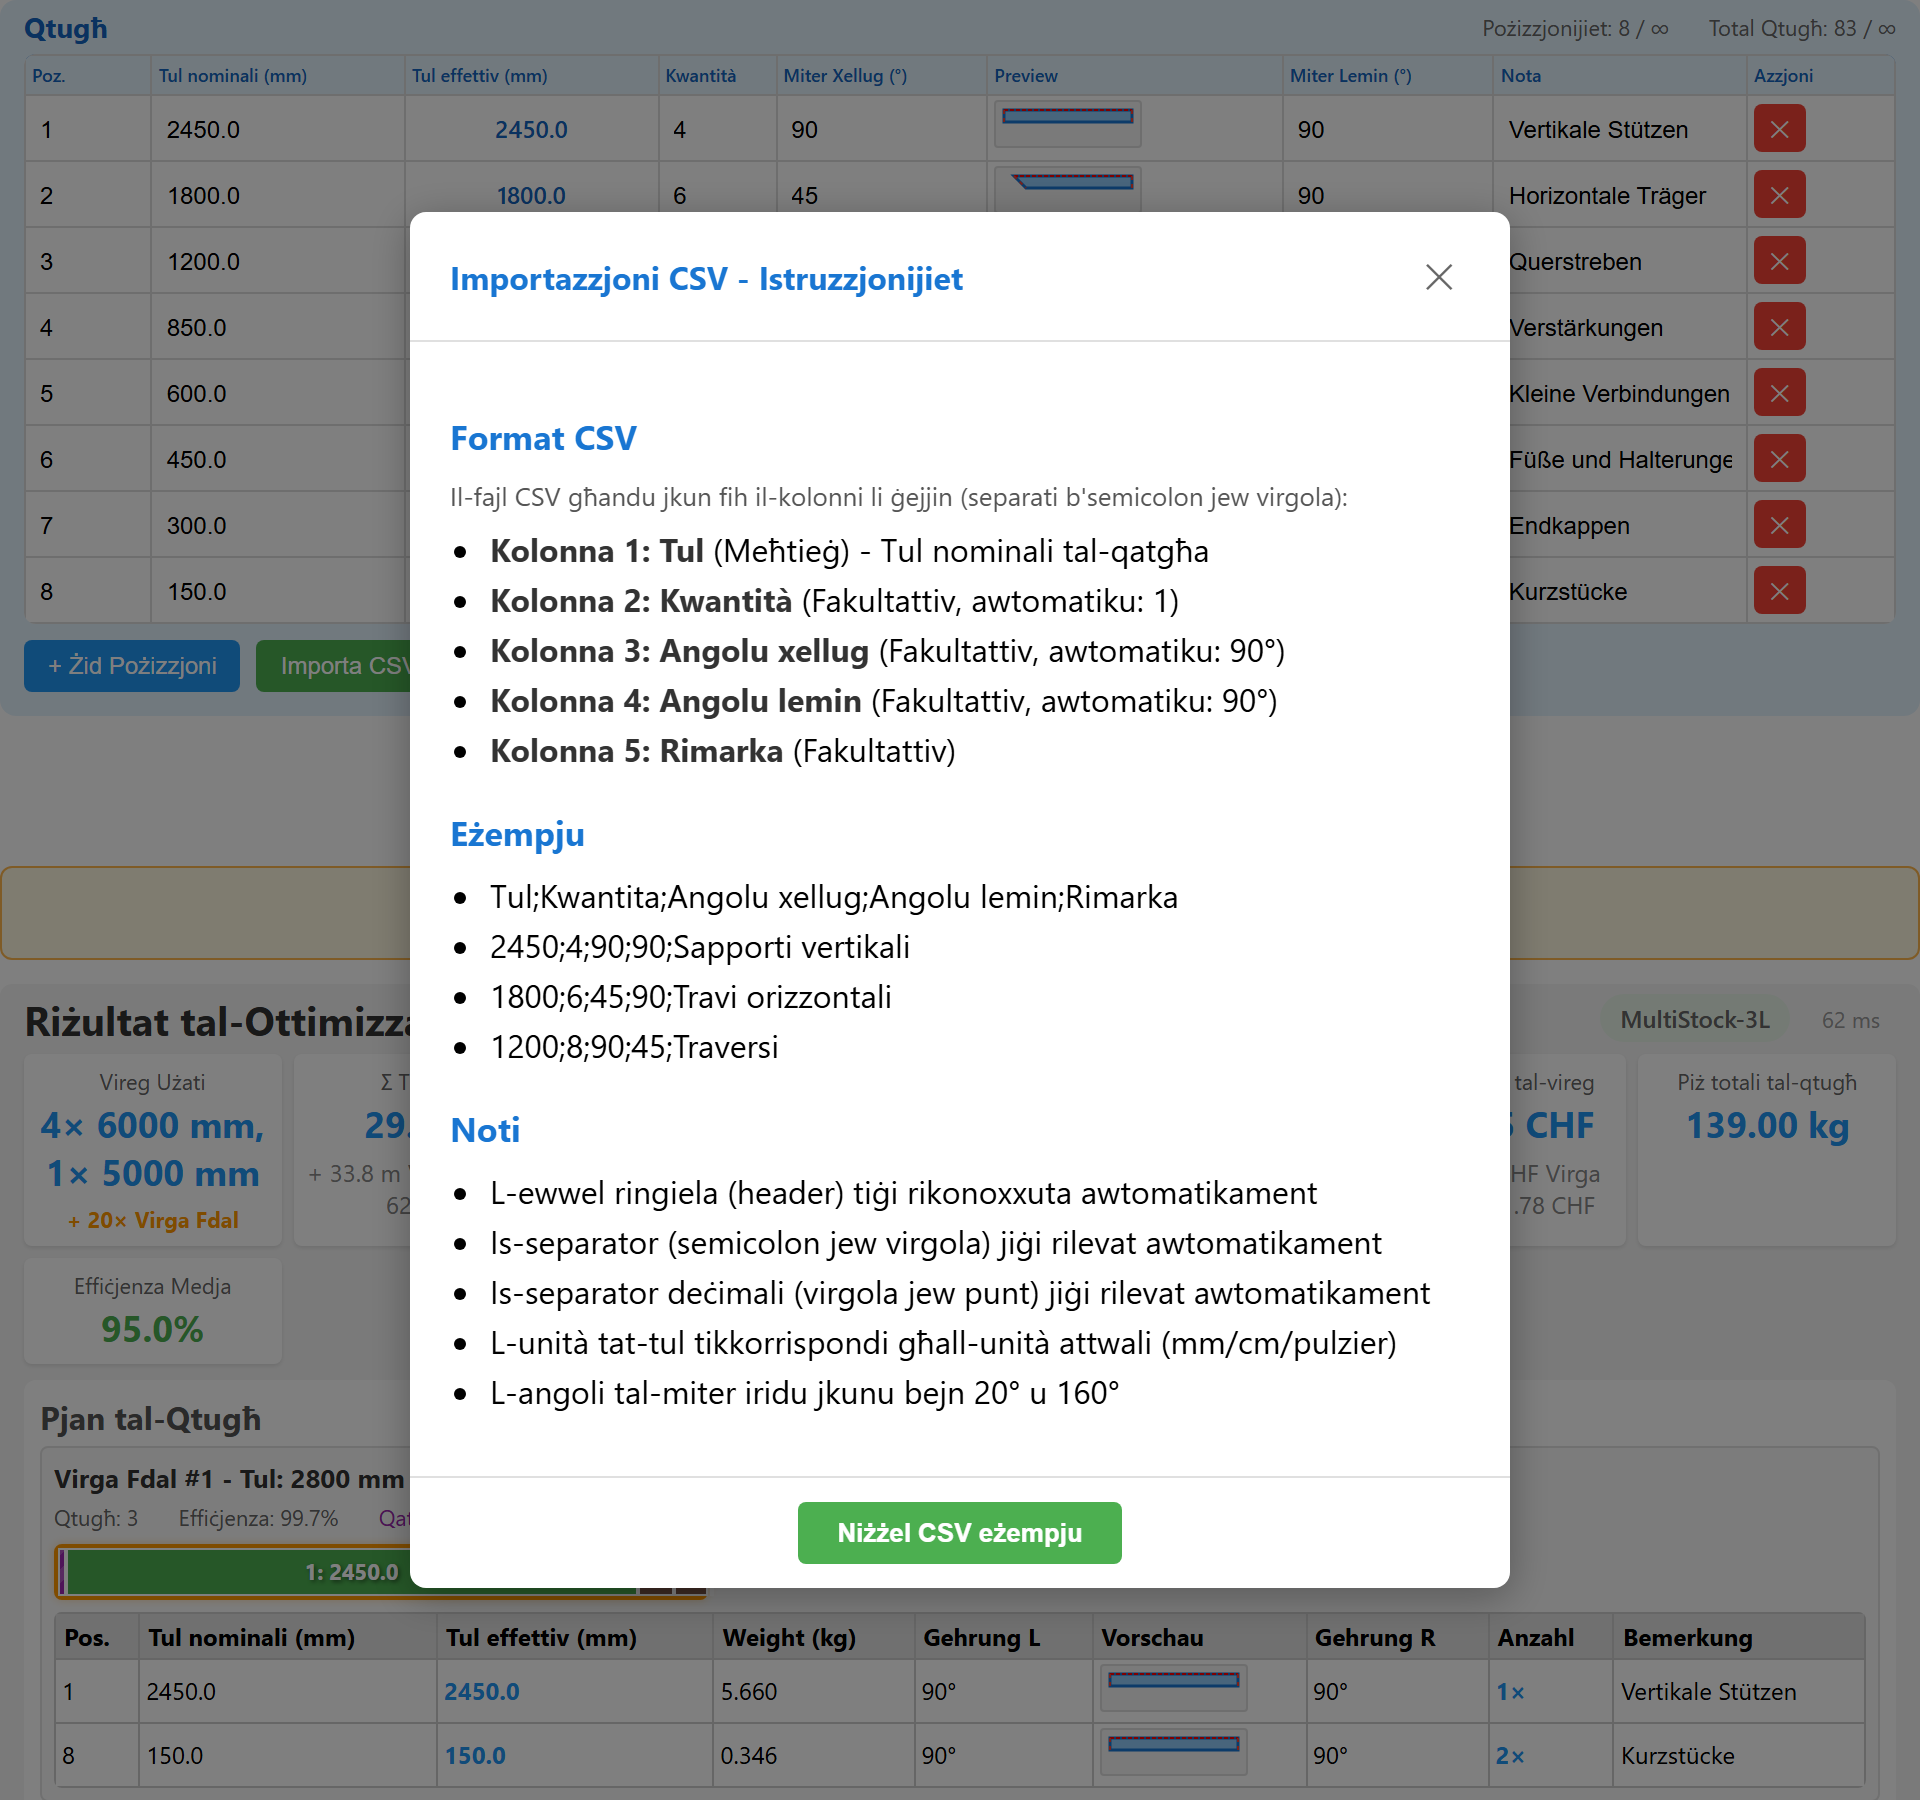1920x1800 pixels.
Task: Edit nominal length 850.0 in row 4
Action: click(x=278, y=328)
